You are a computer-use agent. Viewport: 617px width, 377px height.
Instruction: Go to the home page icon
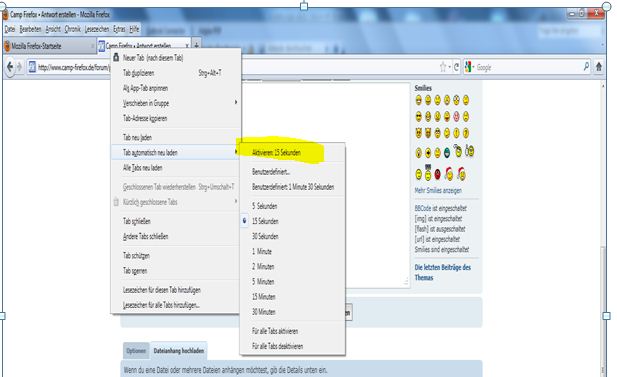(x=599, y=67)
